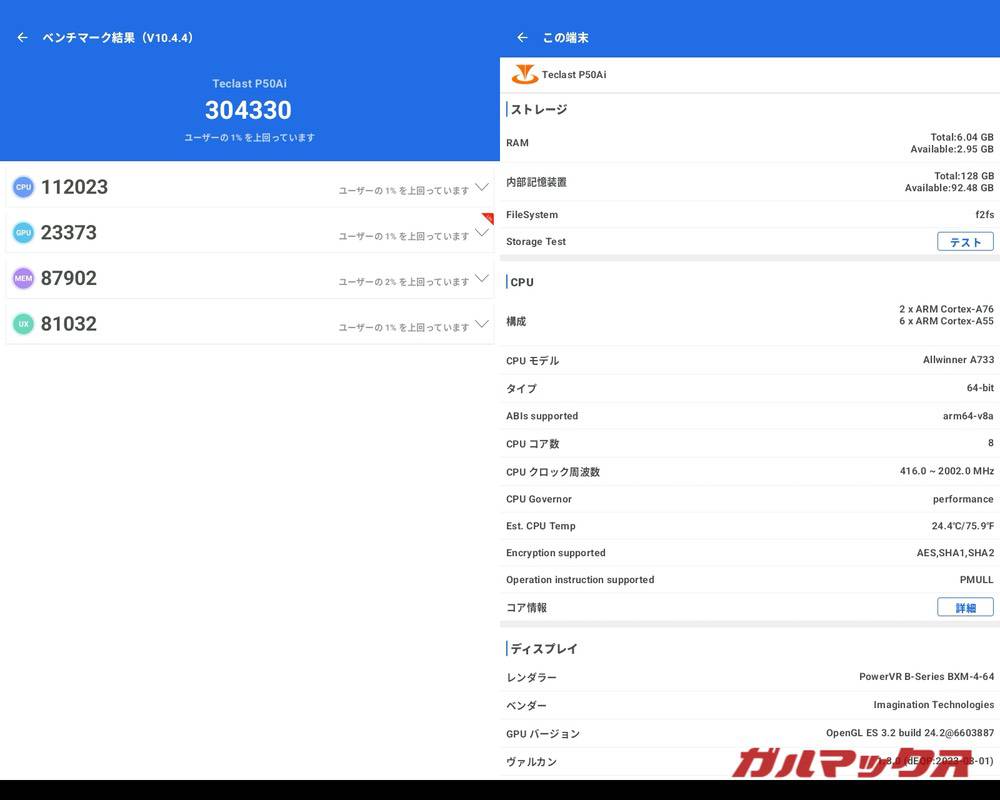Expand the MEM score details chevron
Viewport: 1000px width, 800px height.
(x=483, y=278)
